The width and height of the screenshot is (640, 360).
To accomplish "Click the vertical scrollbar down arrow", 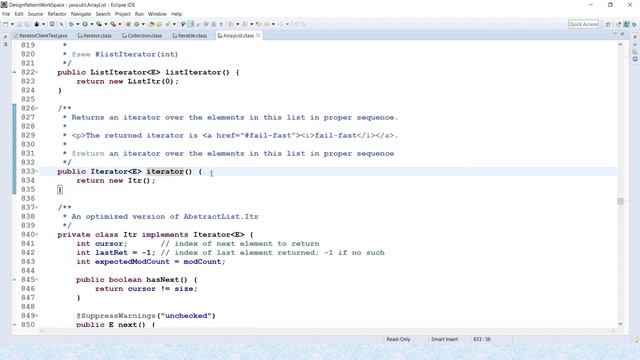I will tap(620, 324).
